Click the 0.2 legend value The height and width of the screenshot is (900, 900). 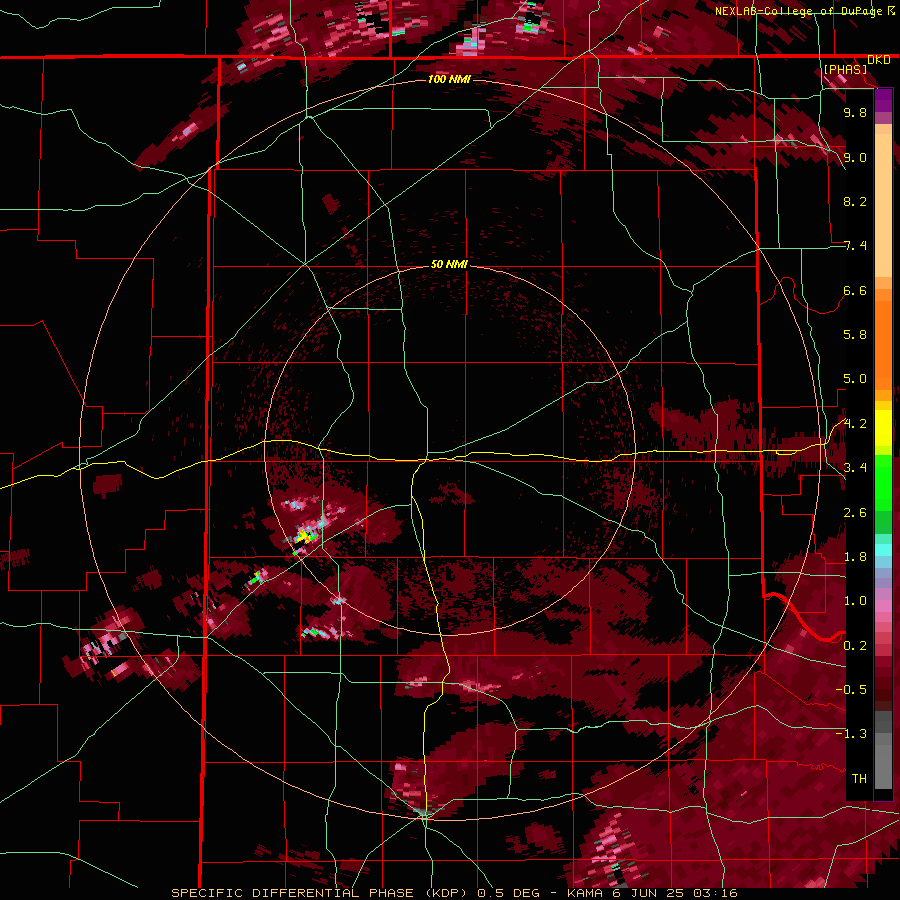pyautogui.click(x=855, y=646)
